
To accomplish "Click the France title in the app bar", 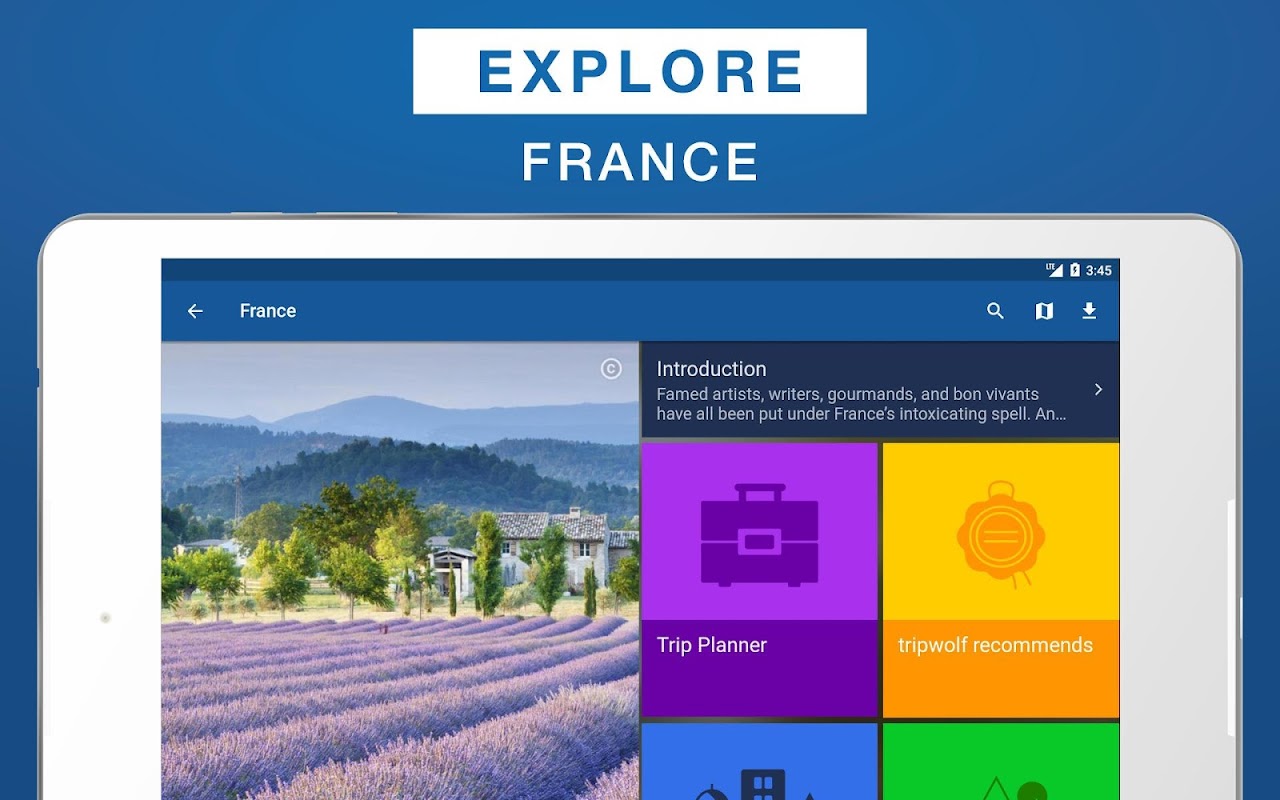I will point(268,311).
